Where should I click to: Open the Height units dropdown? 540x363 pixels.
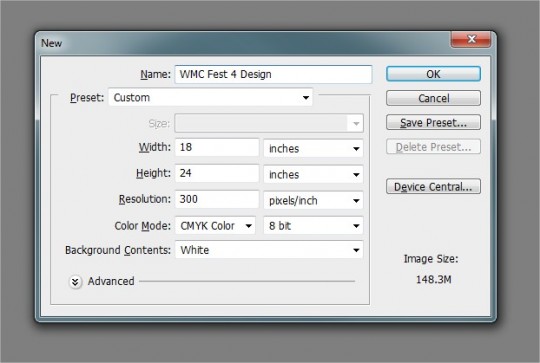313,174
